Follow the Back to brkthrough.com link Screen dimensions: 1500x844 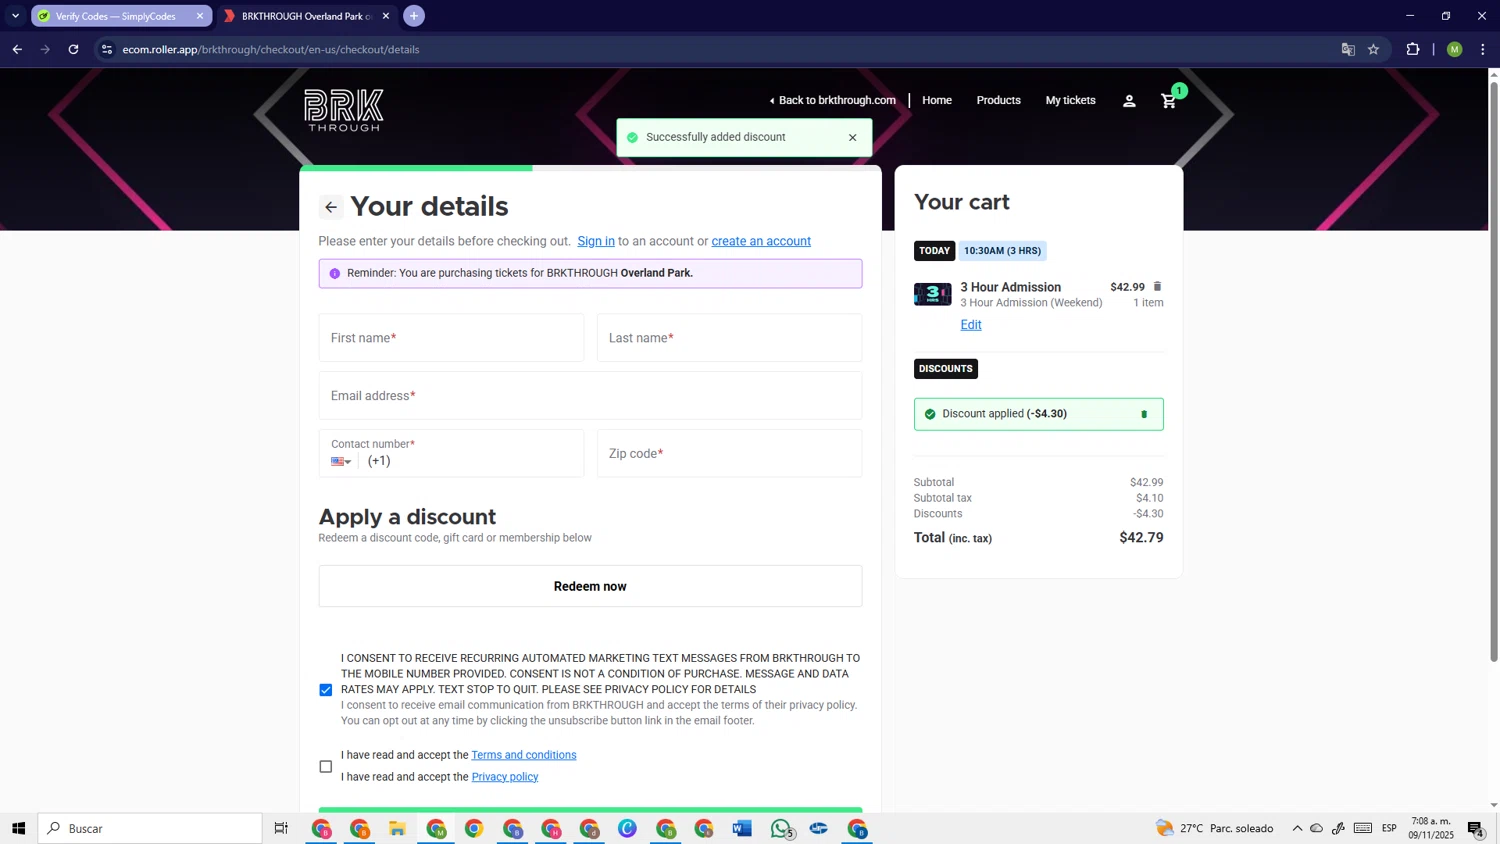point(832,101)
